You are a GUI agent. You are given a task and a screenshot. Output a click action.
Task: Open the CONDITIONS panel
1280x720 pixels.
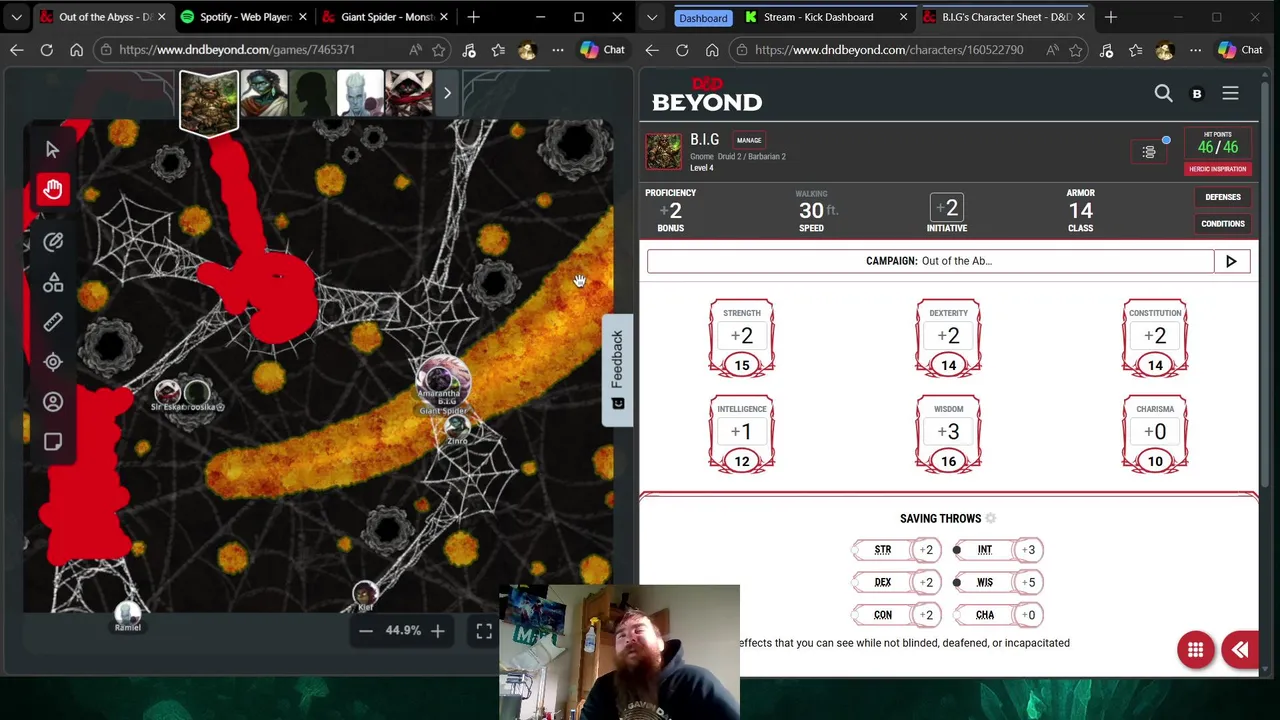[x=1222, y=224]
